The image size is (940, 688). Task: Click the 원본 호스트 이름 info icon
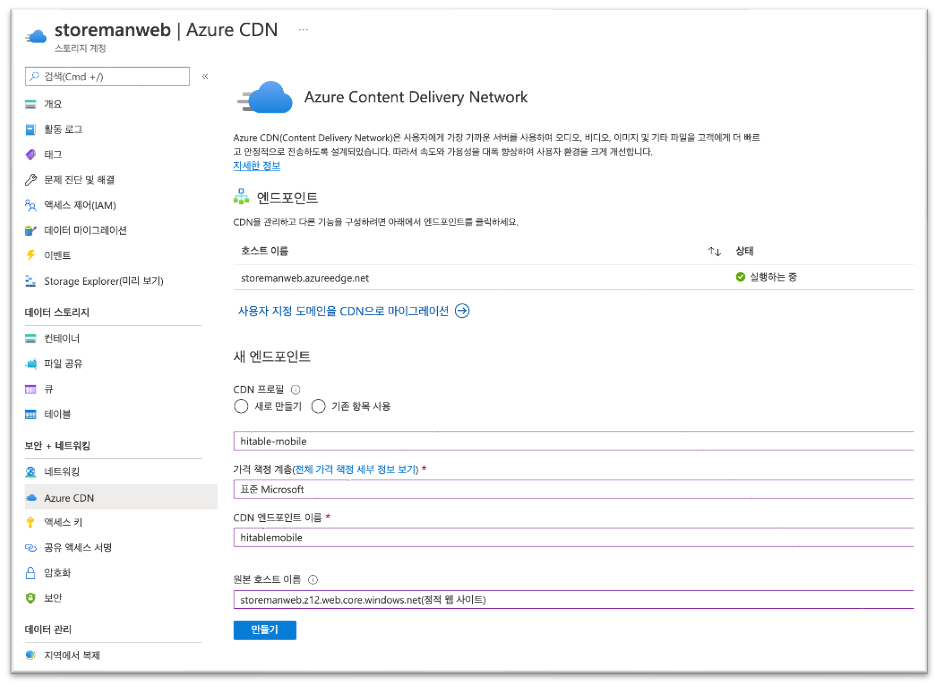coord(313,580)
